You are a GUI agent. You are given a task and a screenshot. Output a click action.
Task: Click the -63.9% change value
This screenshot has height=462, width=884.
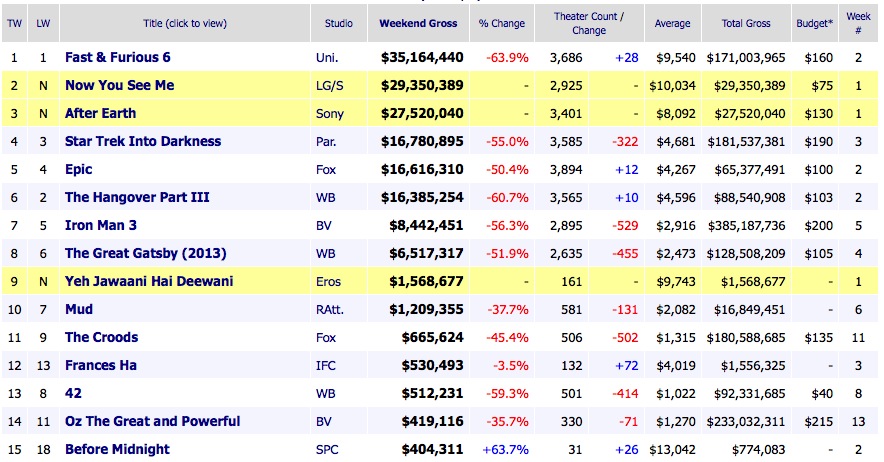click(x=507, y=58)
